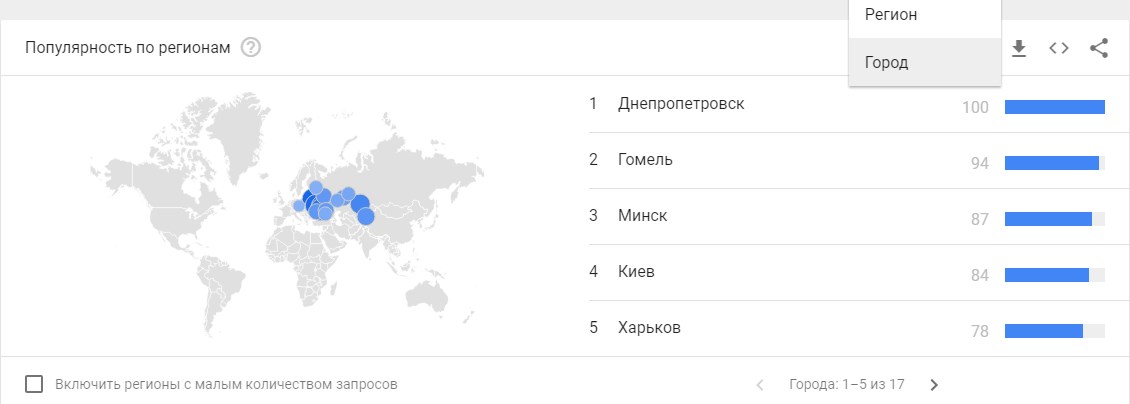The height and width of the screenshot is (404, 1130).
Task: Open the Днепропетровск city entry
Action: point(681,104)
